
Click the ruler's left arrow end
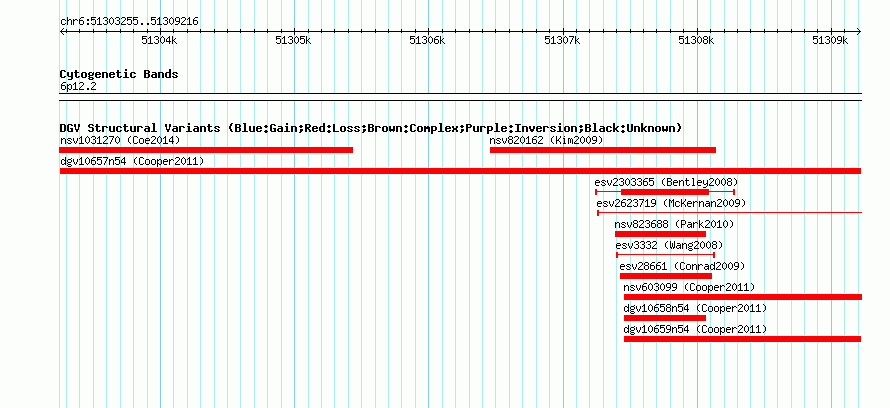pyautogui.click(x=62, y=31)
